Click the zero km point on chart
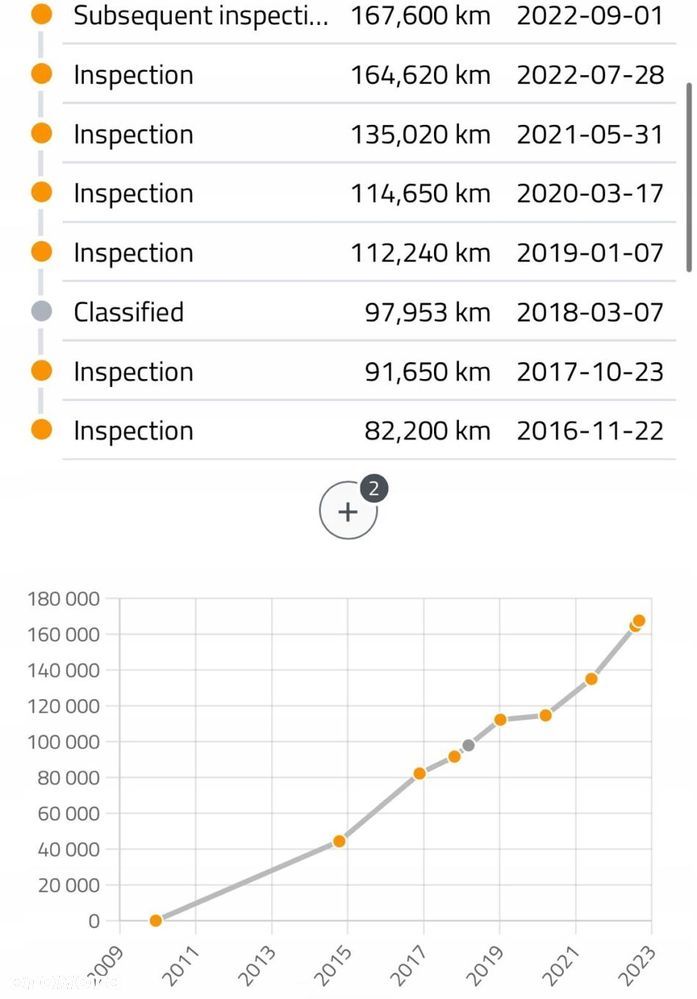The width and height of the screenshot is (697, 999). [156, 920]
